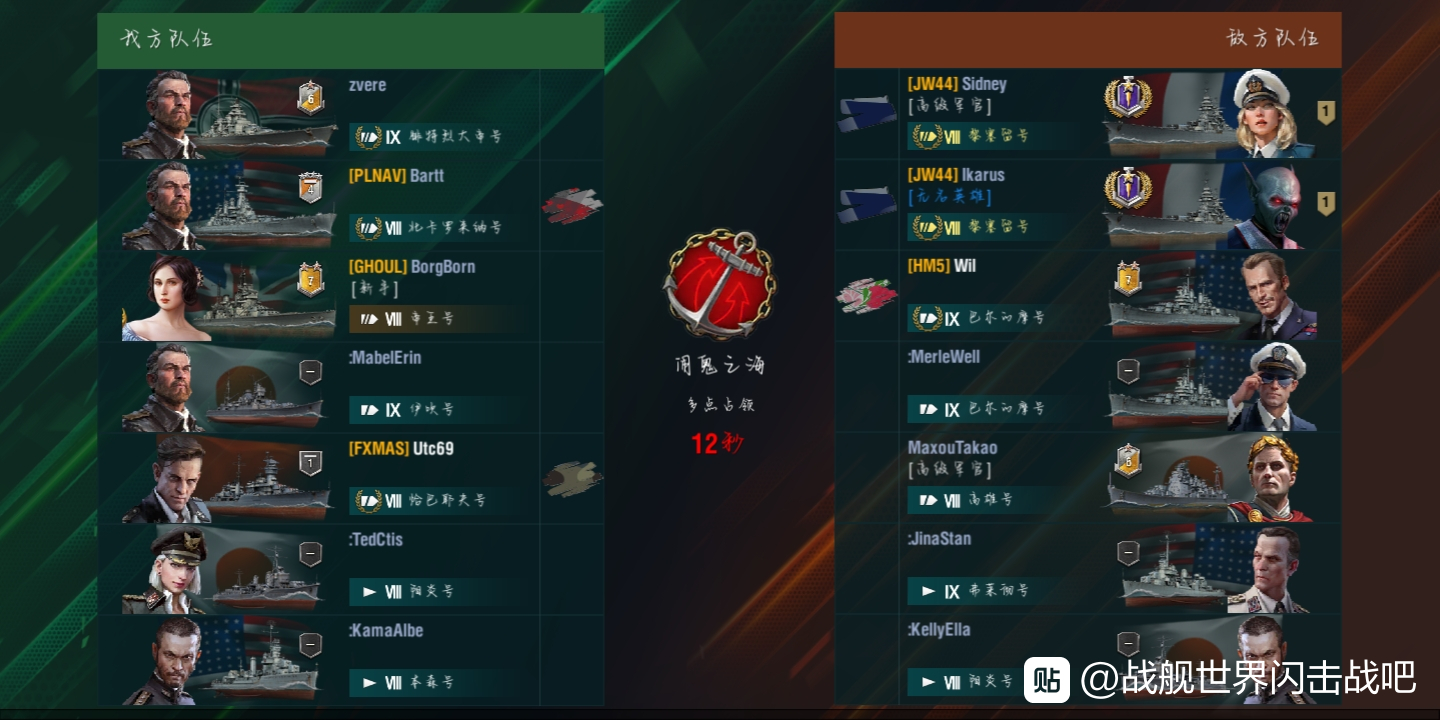Click the gold rank badge on BorgBorn's ship
This screenshot has width=1440, height=720.
(x=311, y=279)
